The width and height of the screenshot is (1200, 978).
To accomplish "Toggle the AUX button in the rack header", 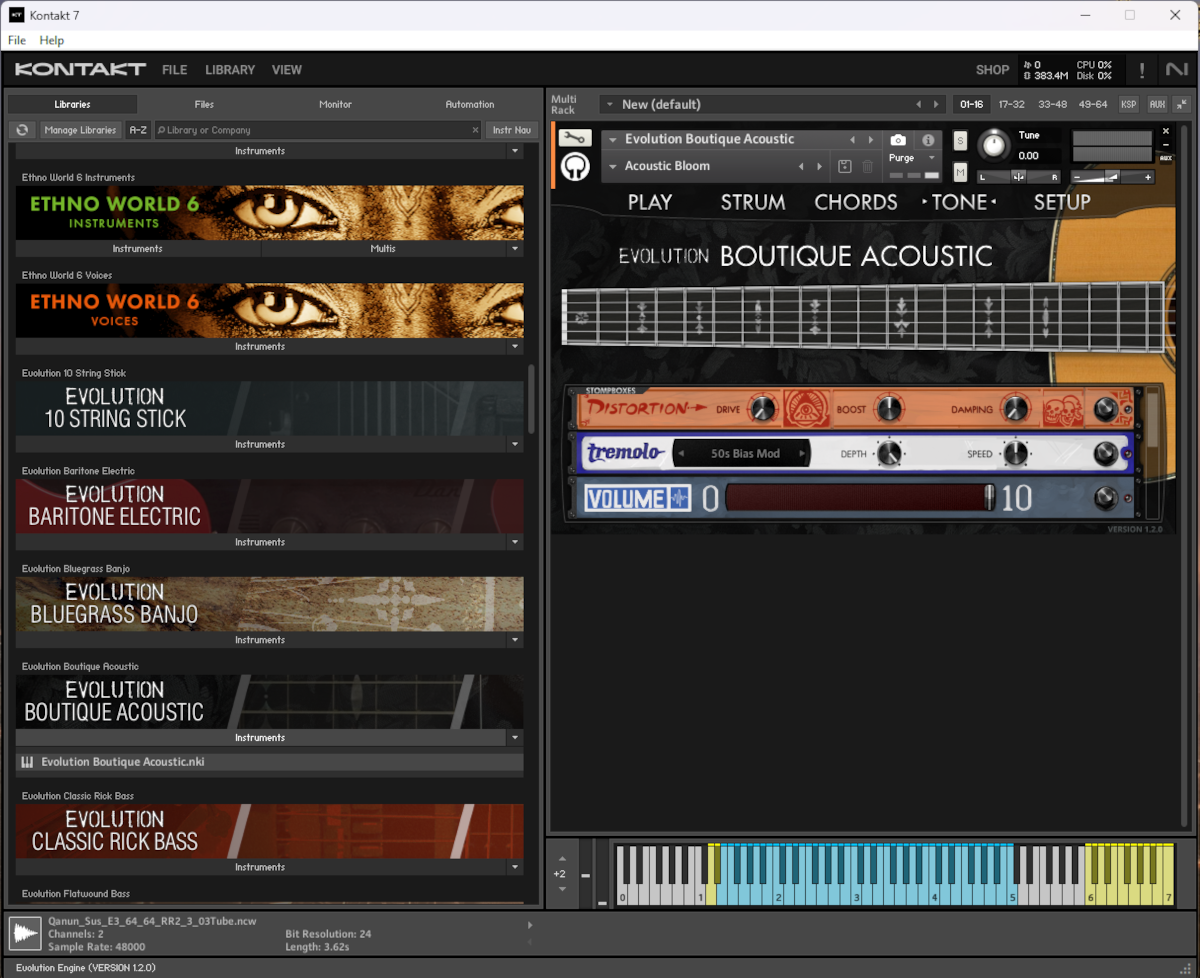I will [1157, 104].
